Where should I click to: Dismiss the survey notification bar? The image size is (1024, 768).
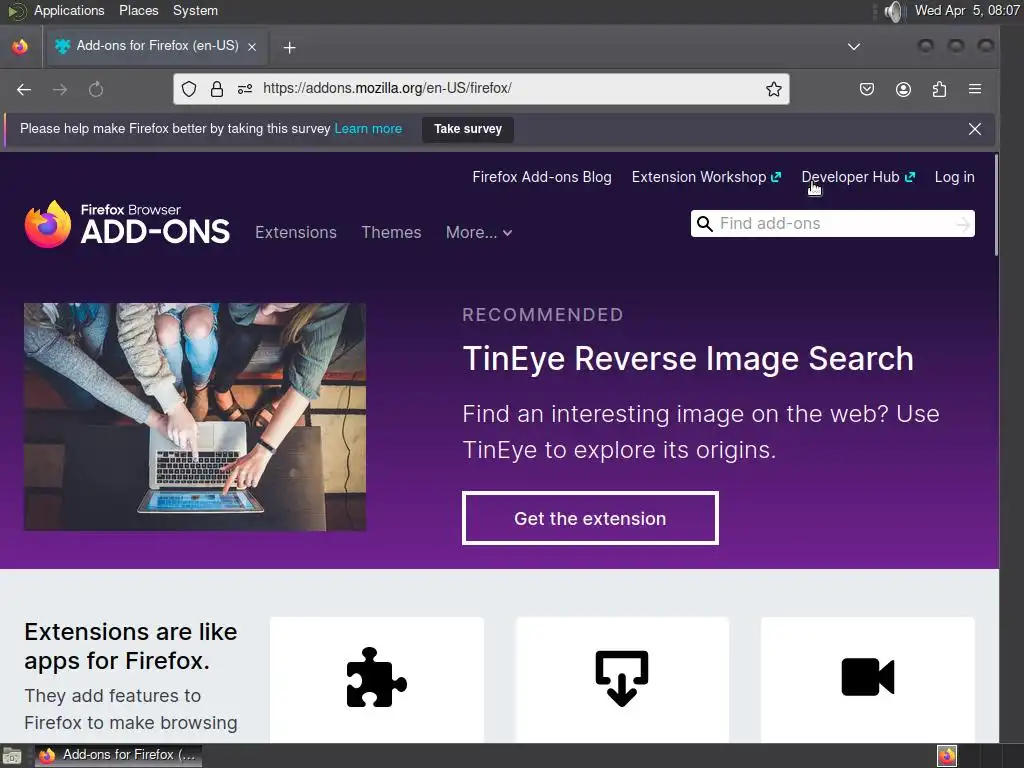pos(975,129)
